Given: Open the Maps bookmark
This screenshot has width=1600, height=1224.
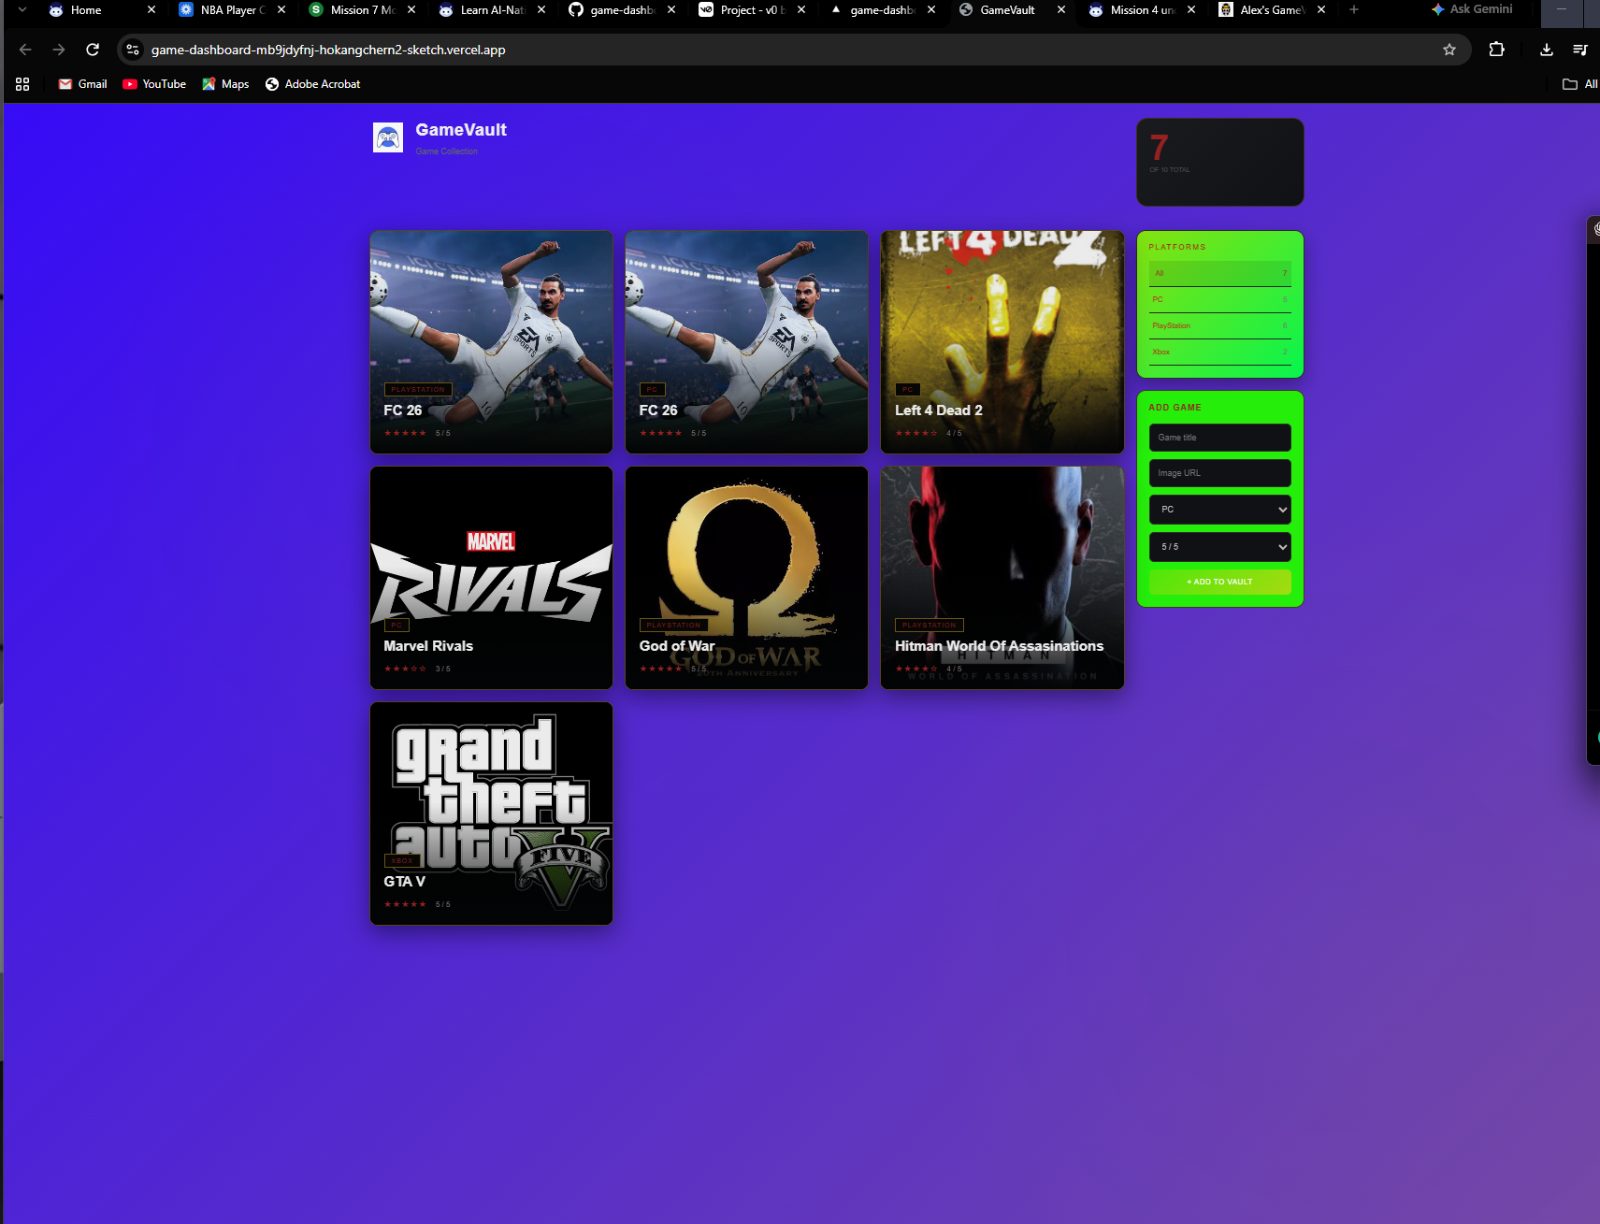Looking at the screenshot, I should coord(225,84).
